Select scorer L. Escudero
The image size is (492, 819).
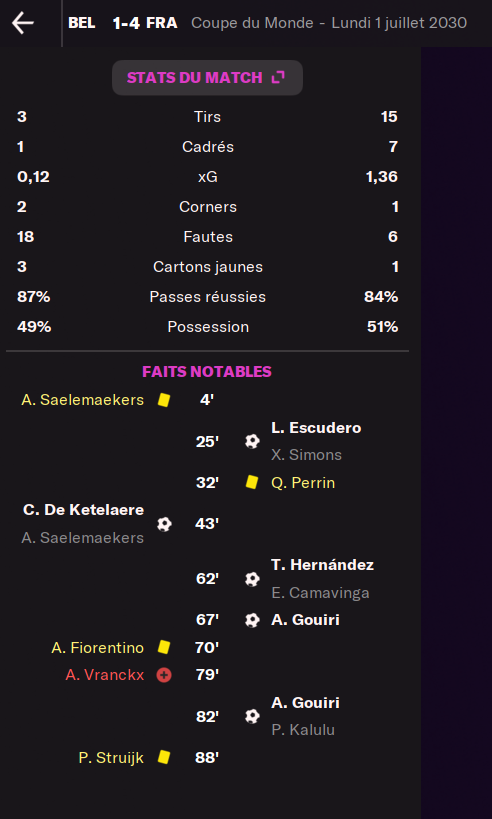[316, 428]
